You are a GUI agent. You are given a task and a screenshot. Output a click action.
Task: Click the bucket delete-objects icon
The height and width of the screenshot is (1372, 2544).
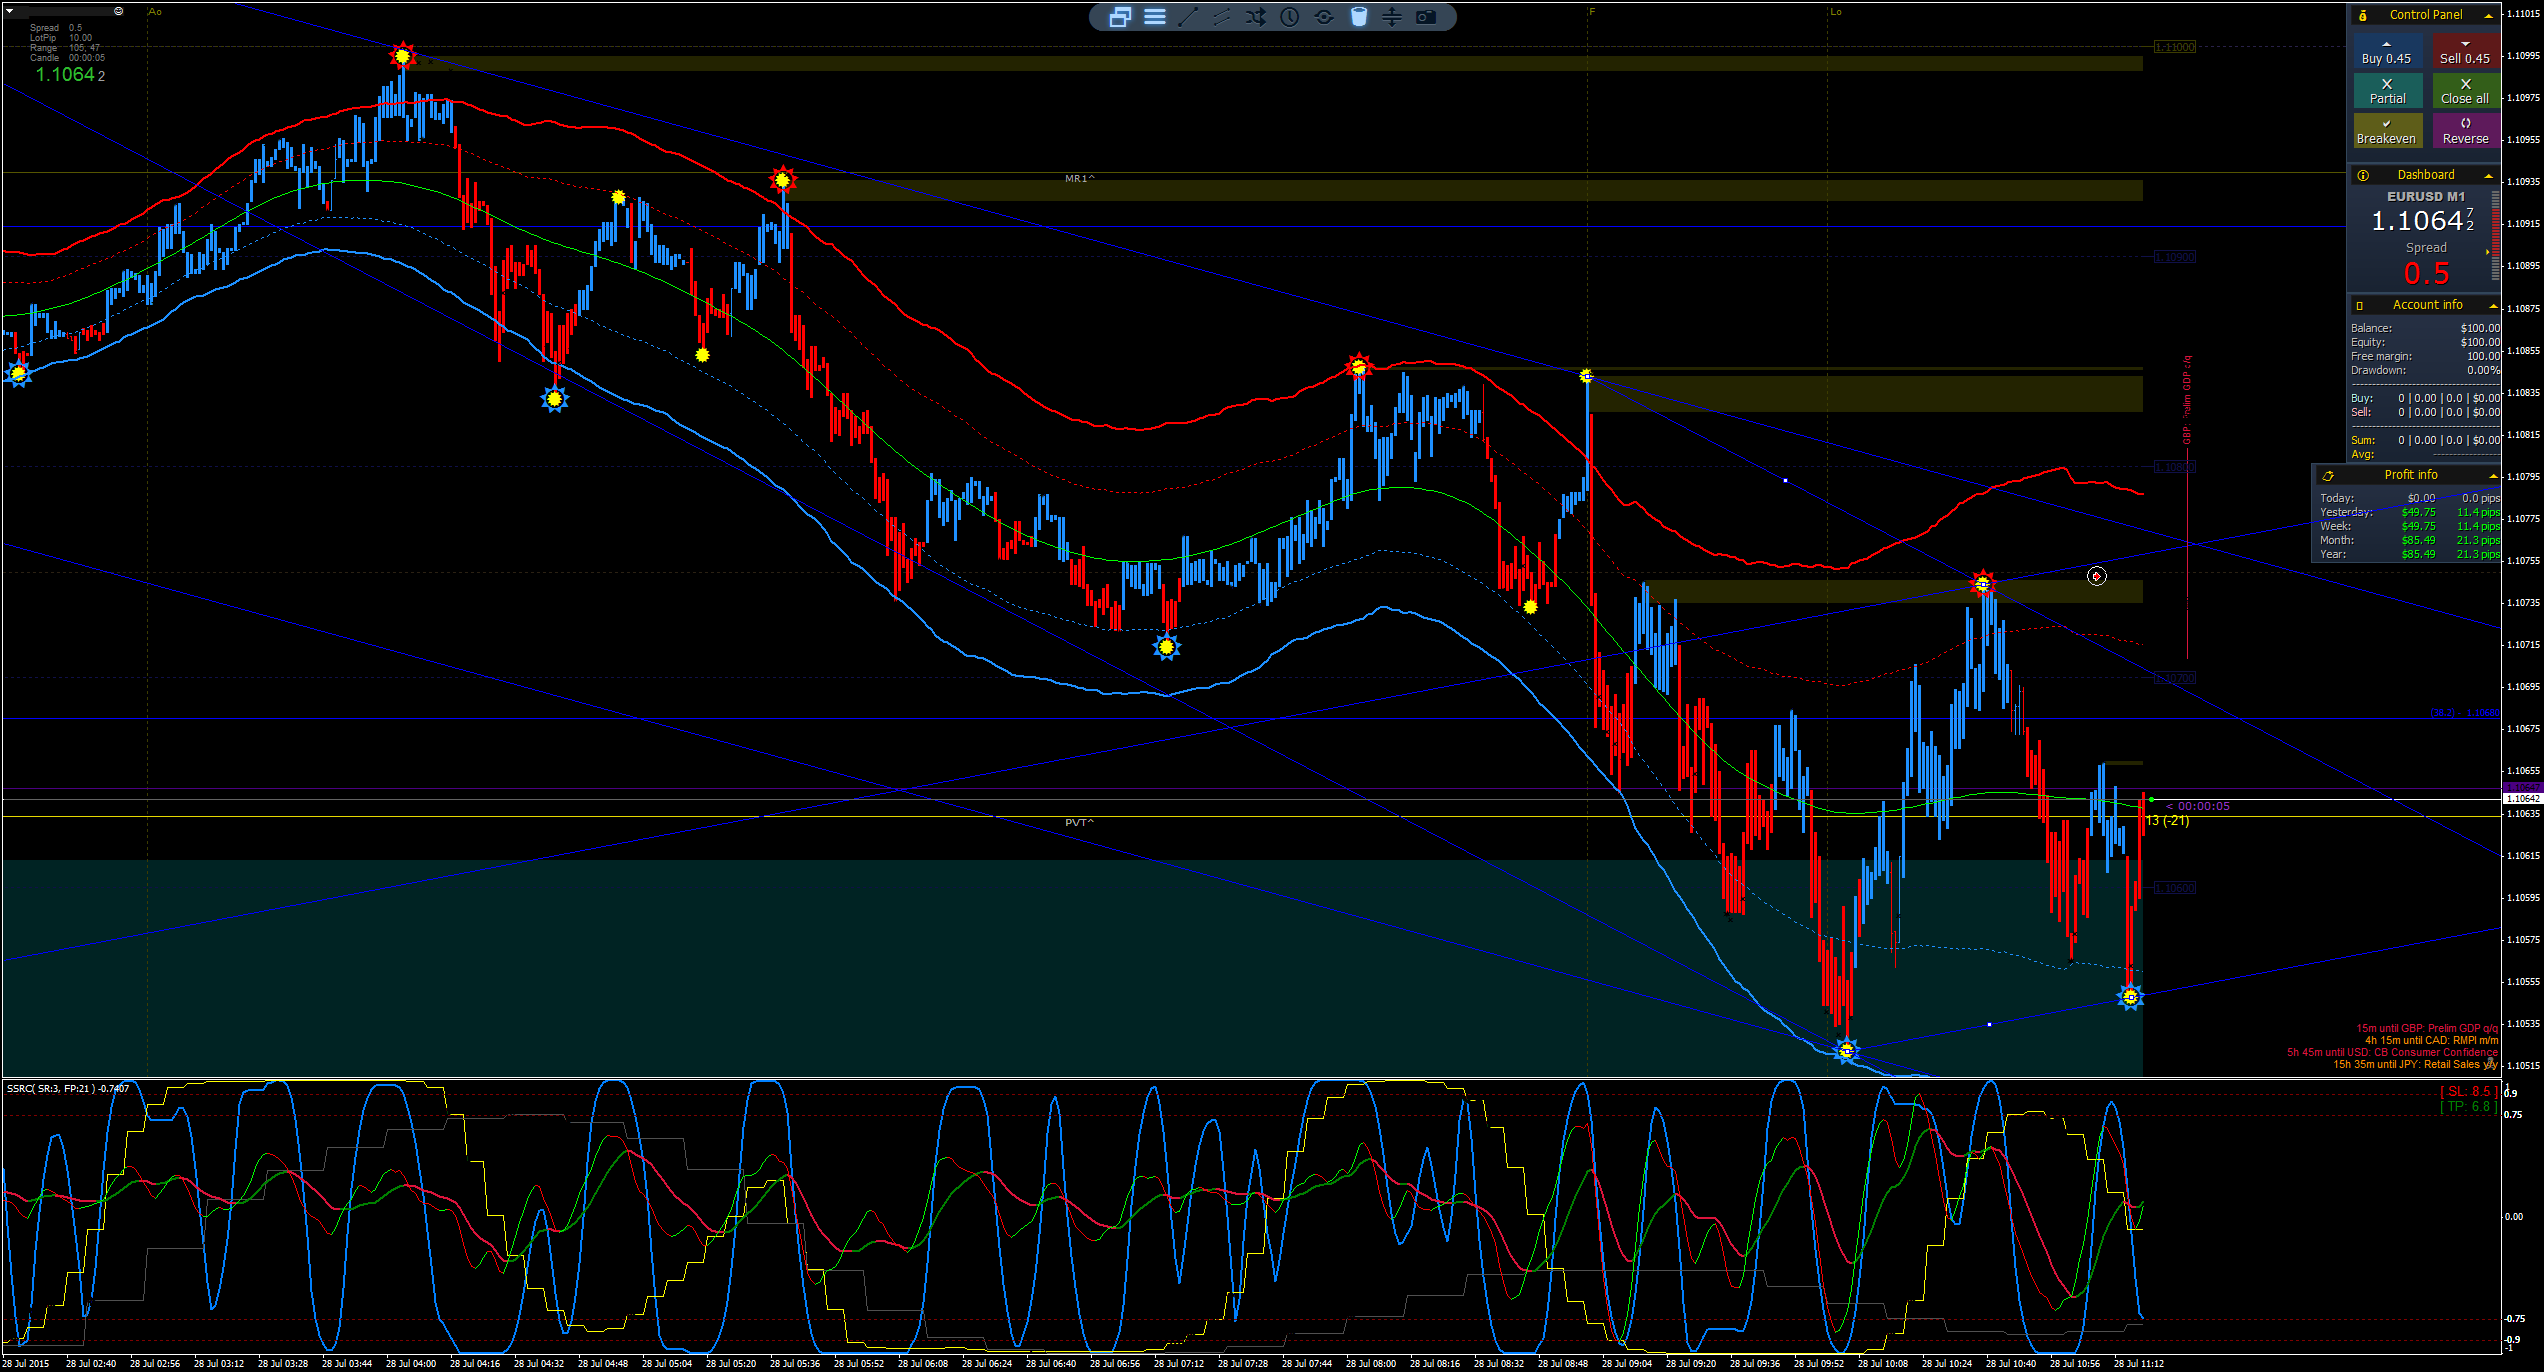pos(1358,17)
